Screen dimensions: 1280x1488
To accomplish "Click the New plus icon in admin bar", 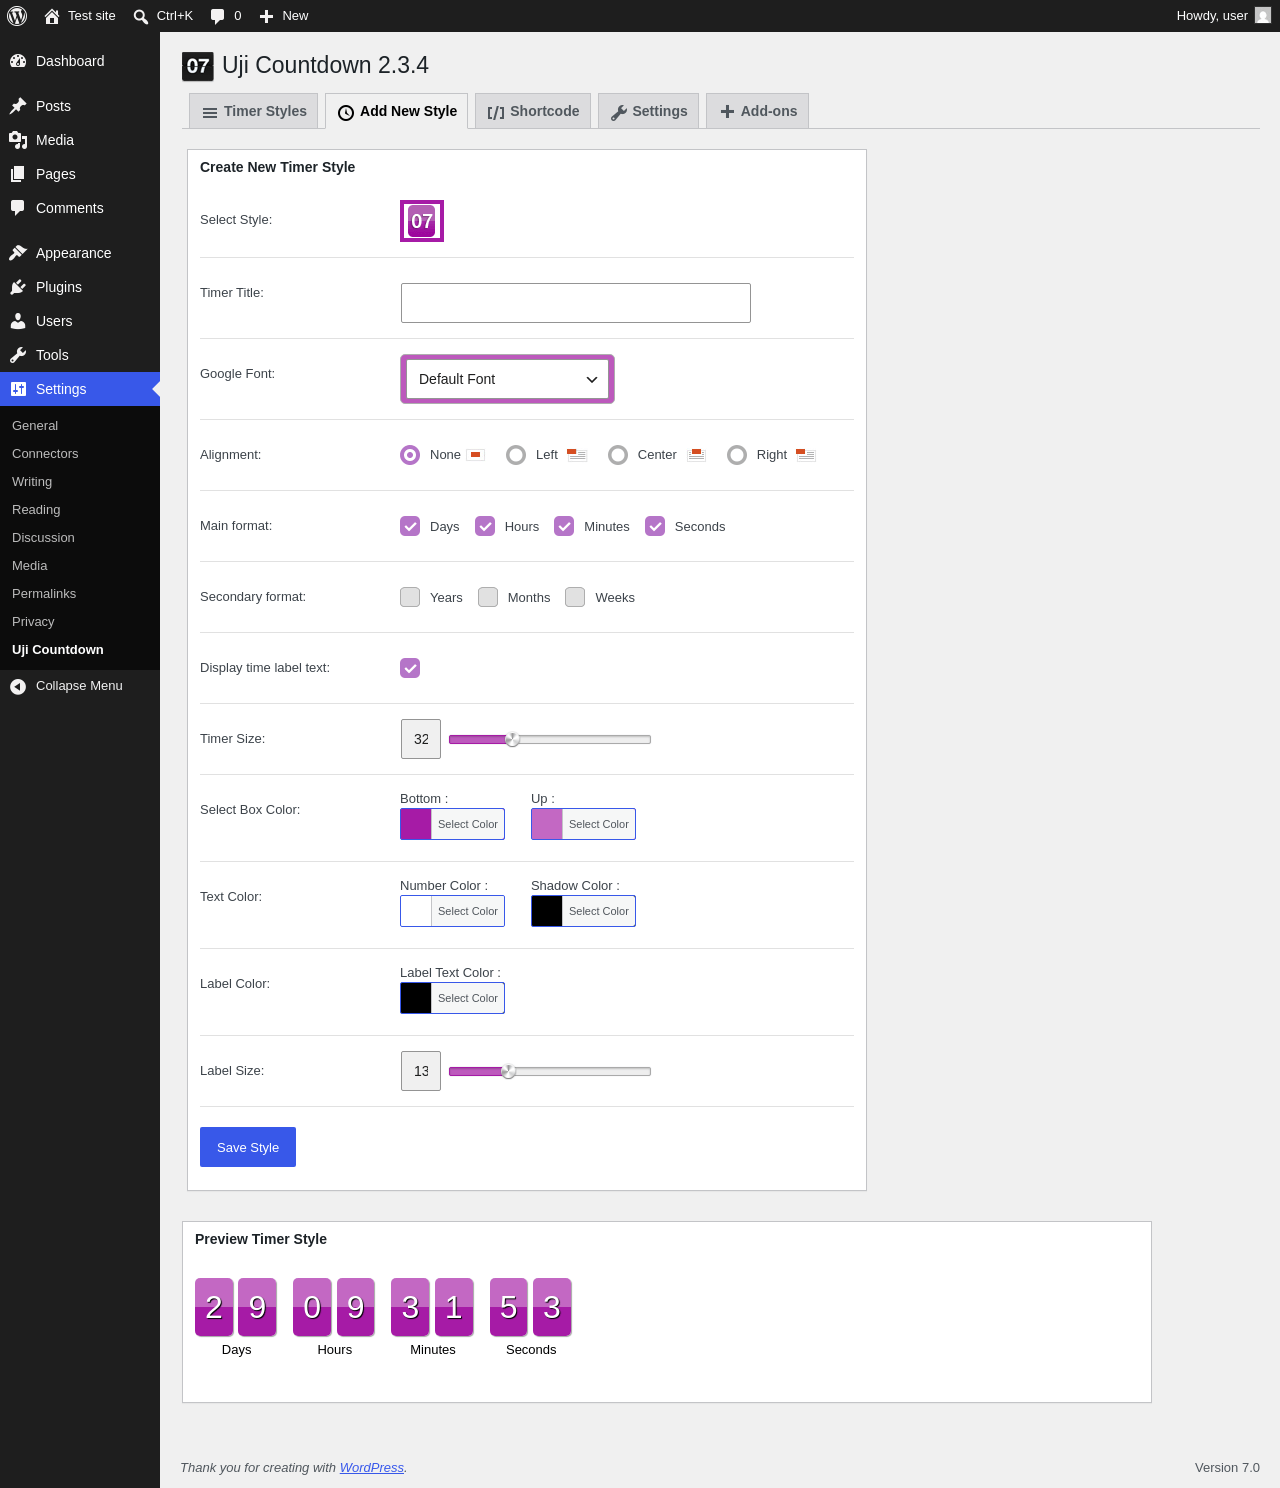I will (x=266, y=16).
